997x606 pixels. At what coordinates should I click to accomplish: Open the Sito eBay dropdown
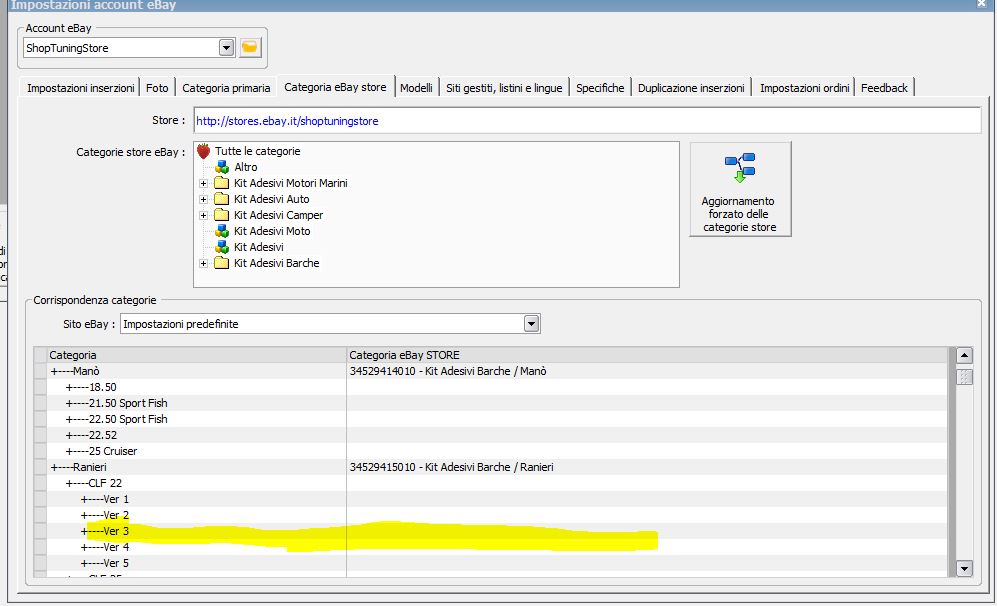tap(532, 324)
